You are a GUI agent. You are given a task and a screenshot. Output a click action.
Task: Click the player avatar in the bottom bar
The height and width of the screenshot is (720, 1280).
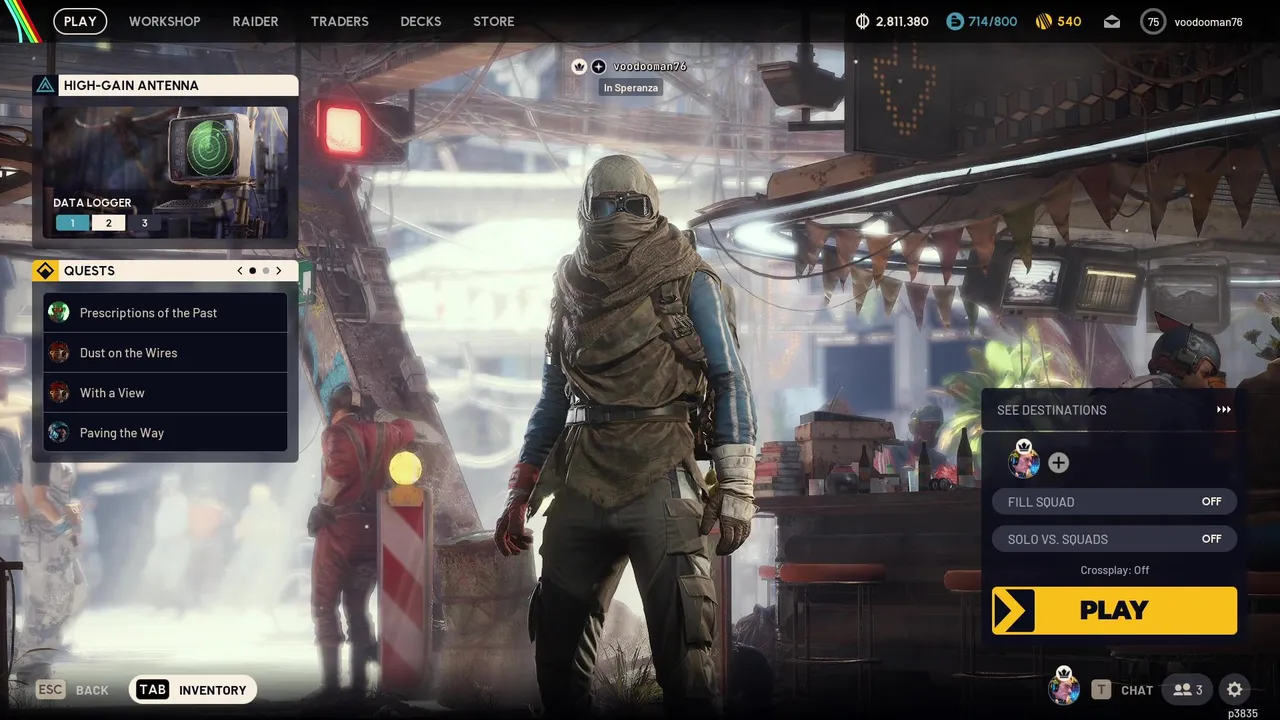tap(1064, 689)
